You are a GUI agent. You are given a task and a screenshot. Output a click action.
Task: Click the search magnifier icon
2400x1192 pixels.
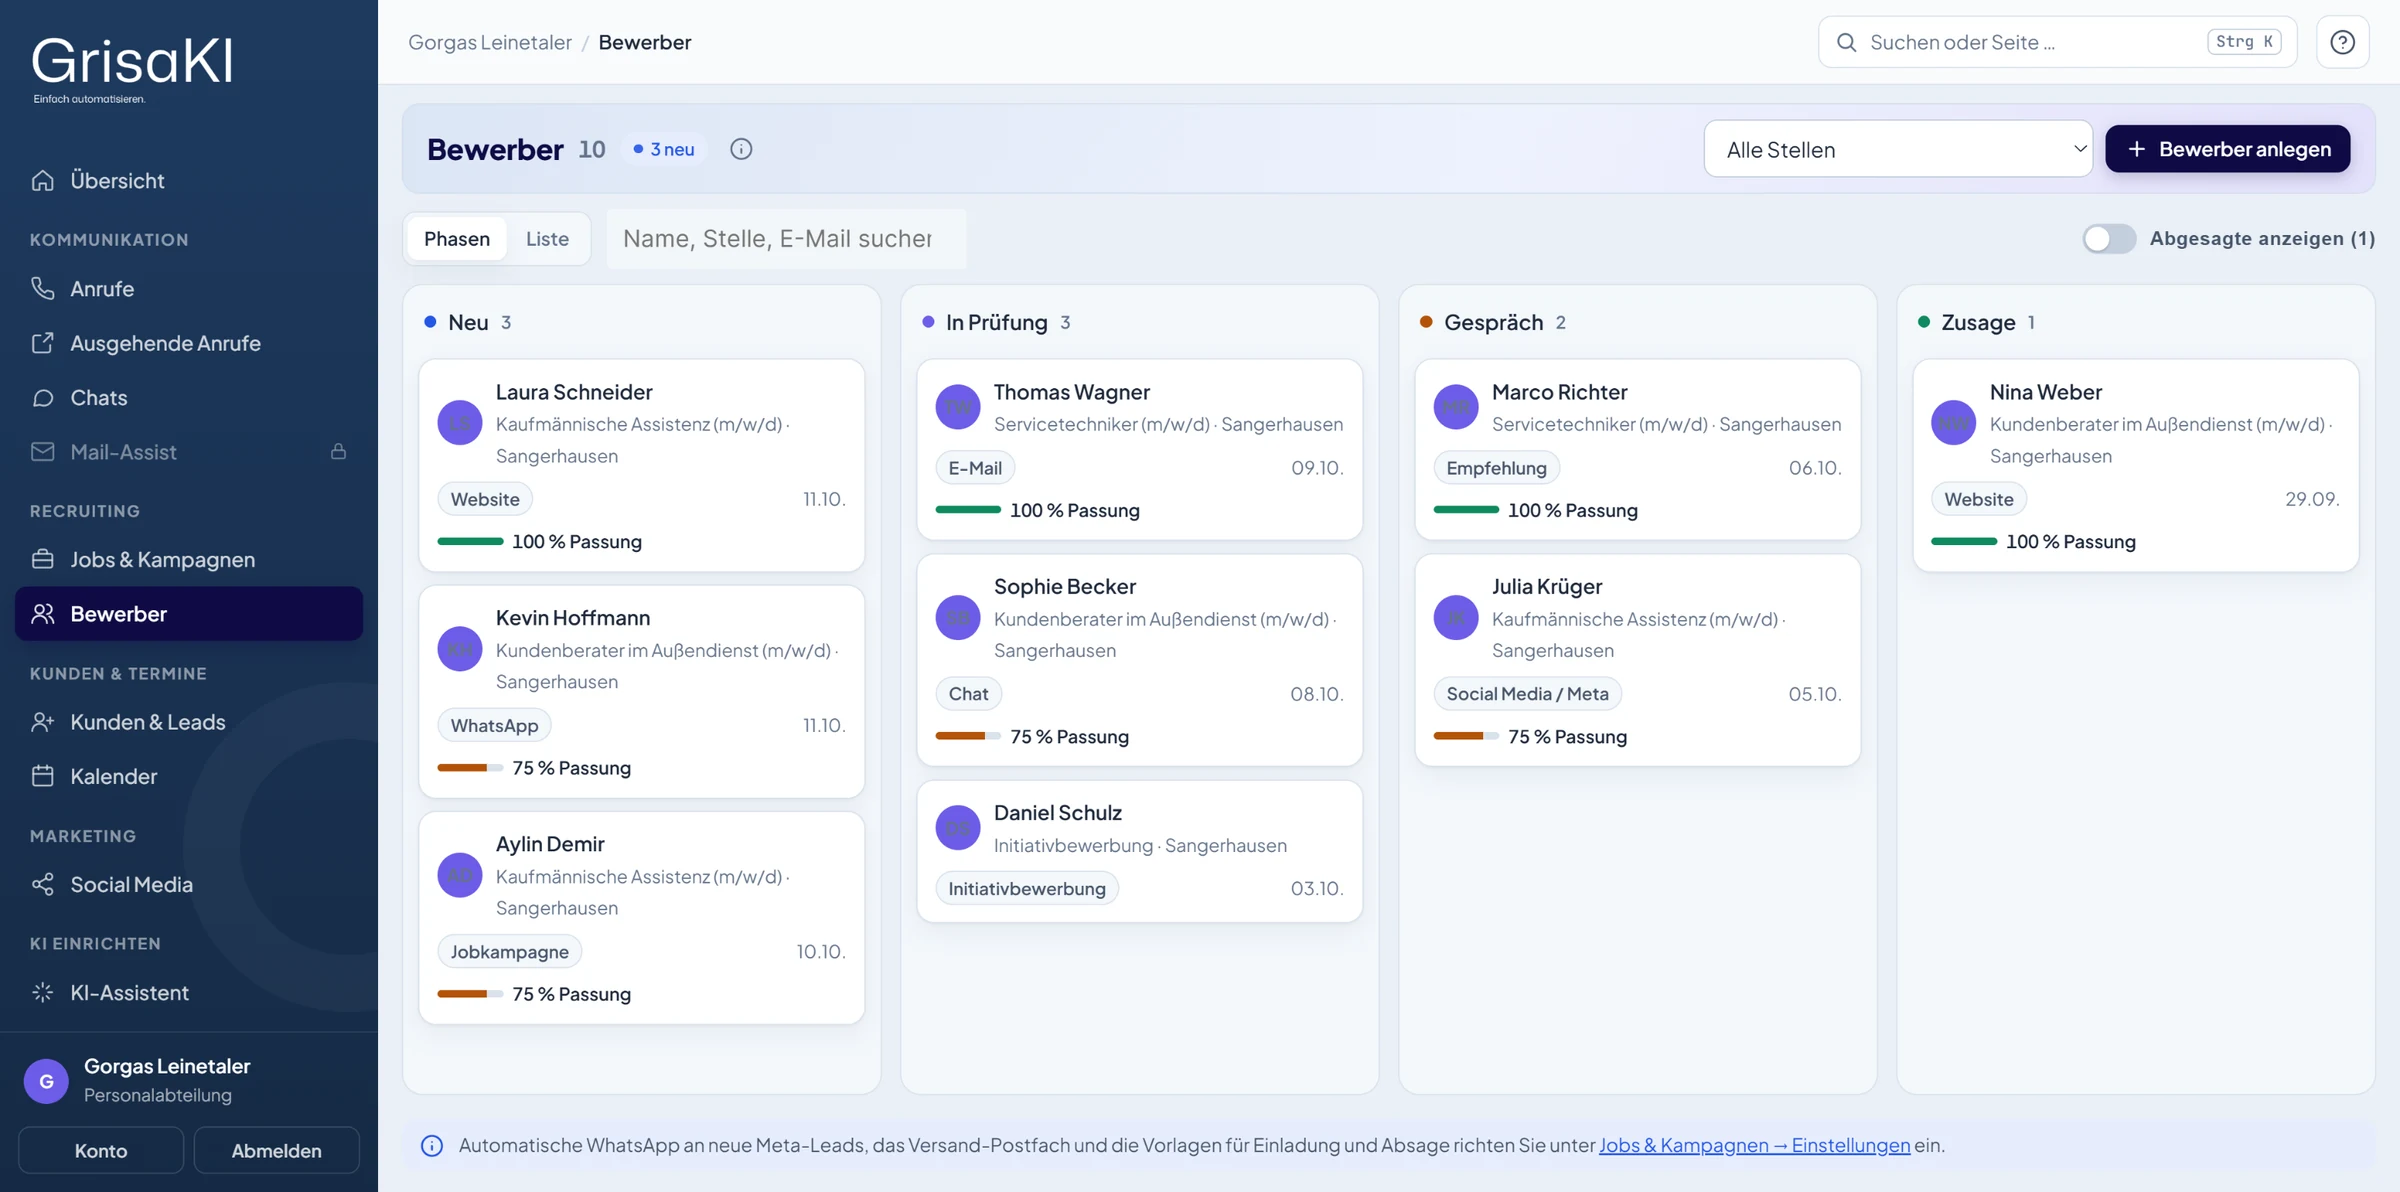(x=1846, y=42)
